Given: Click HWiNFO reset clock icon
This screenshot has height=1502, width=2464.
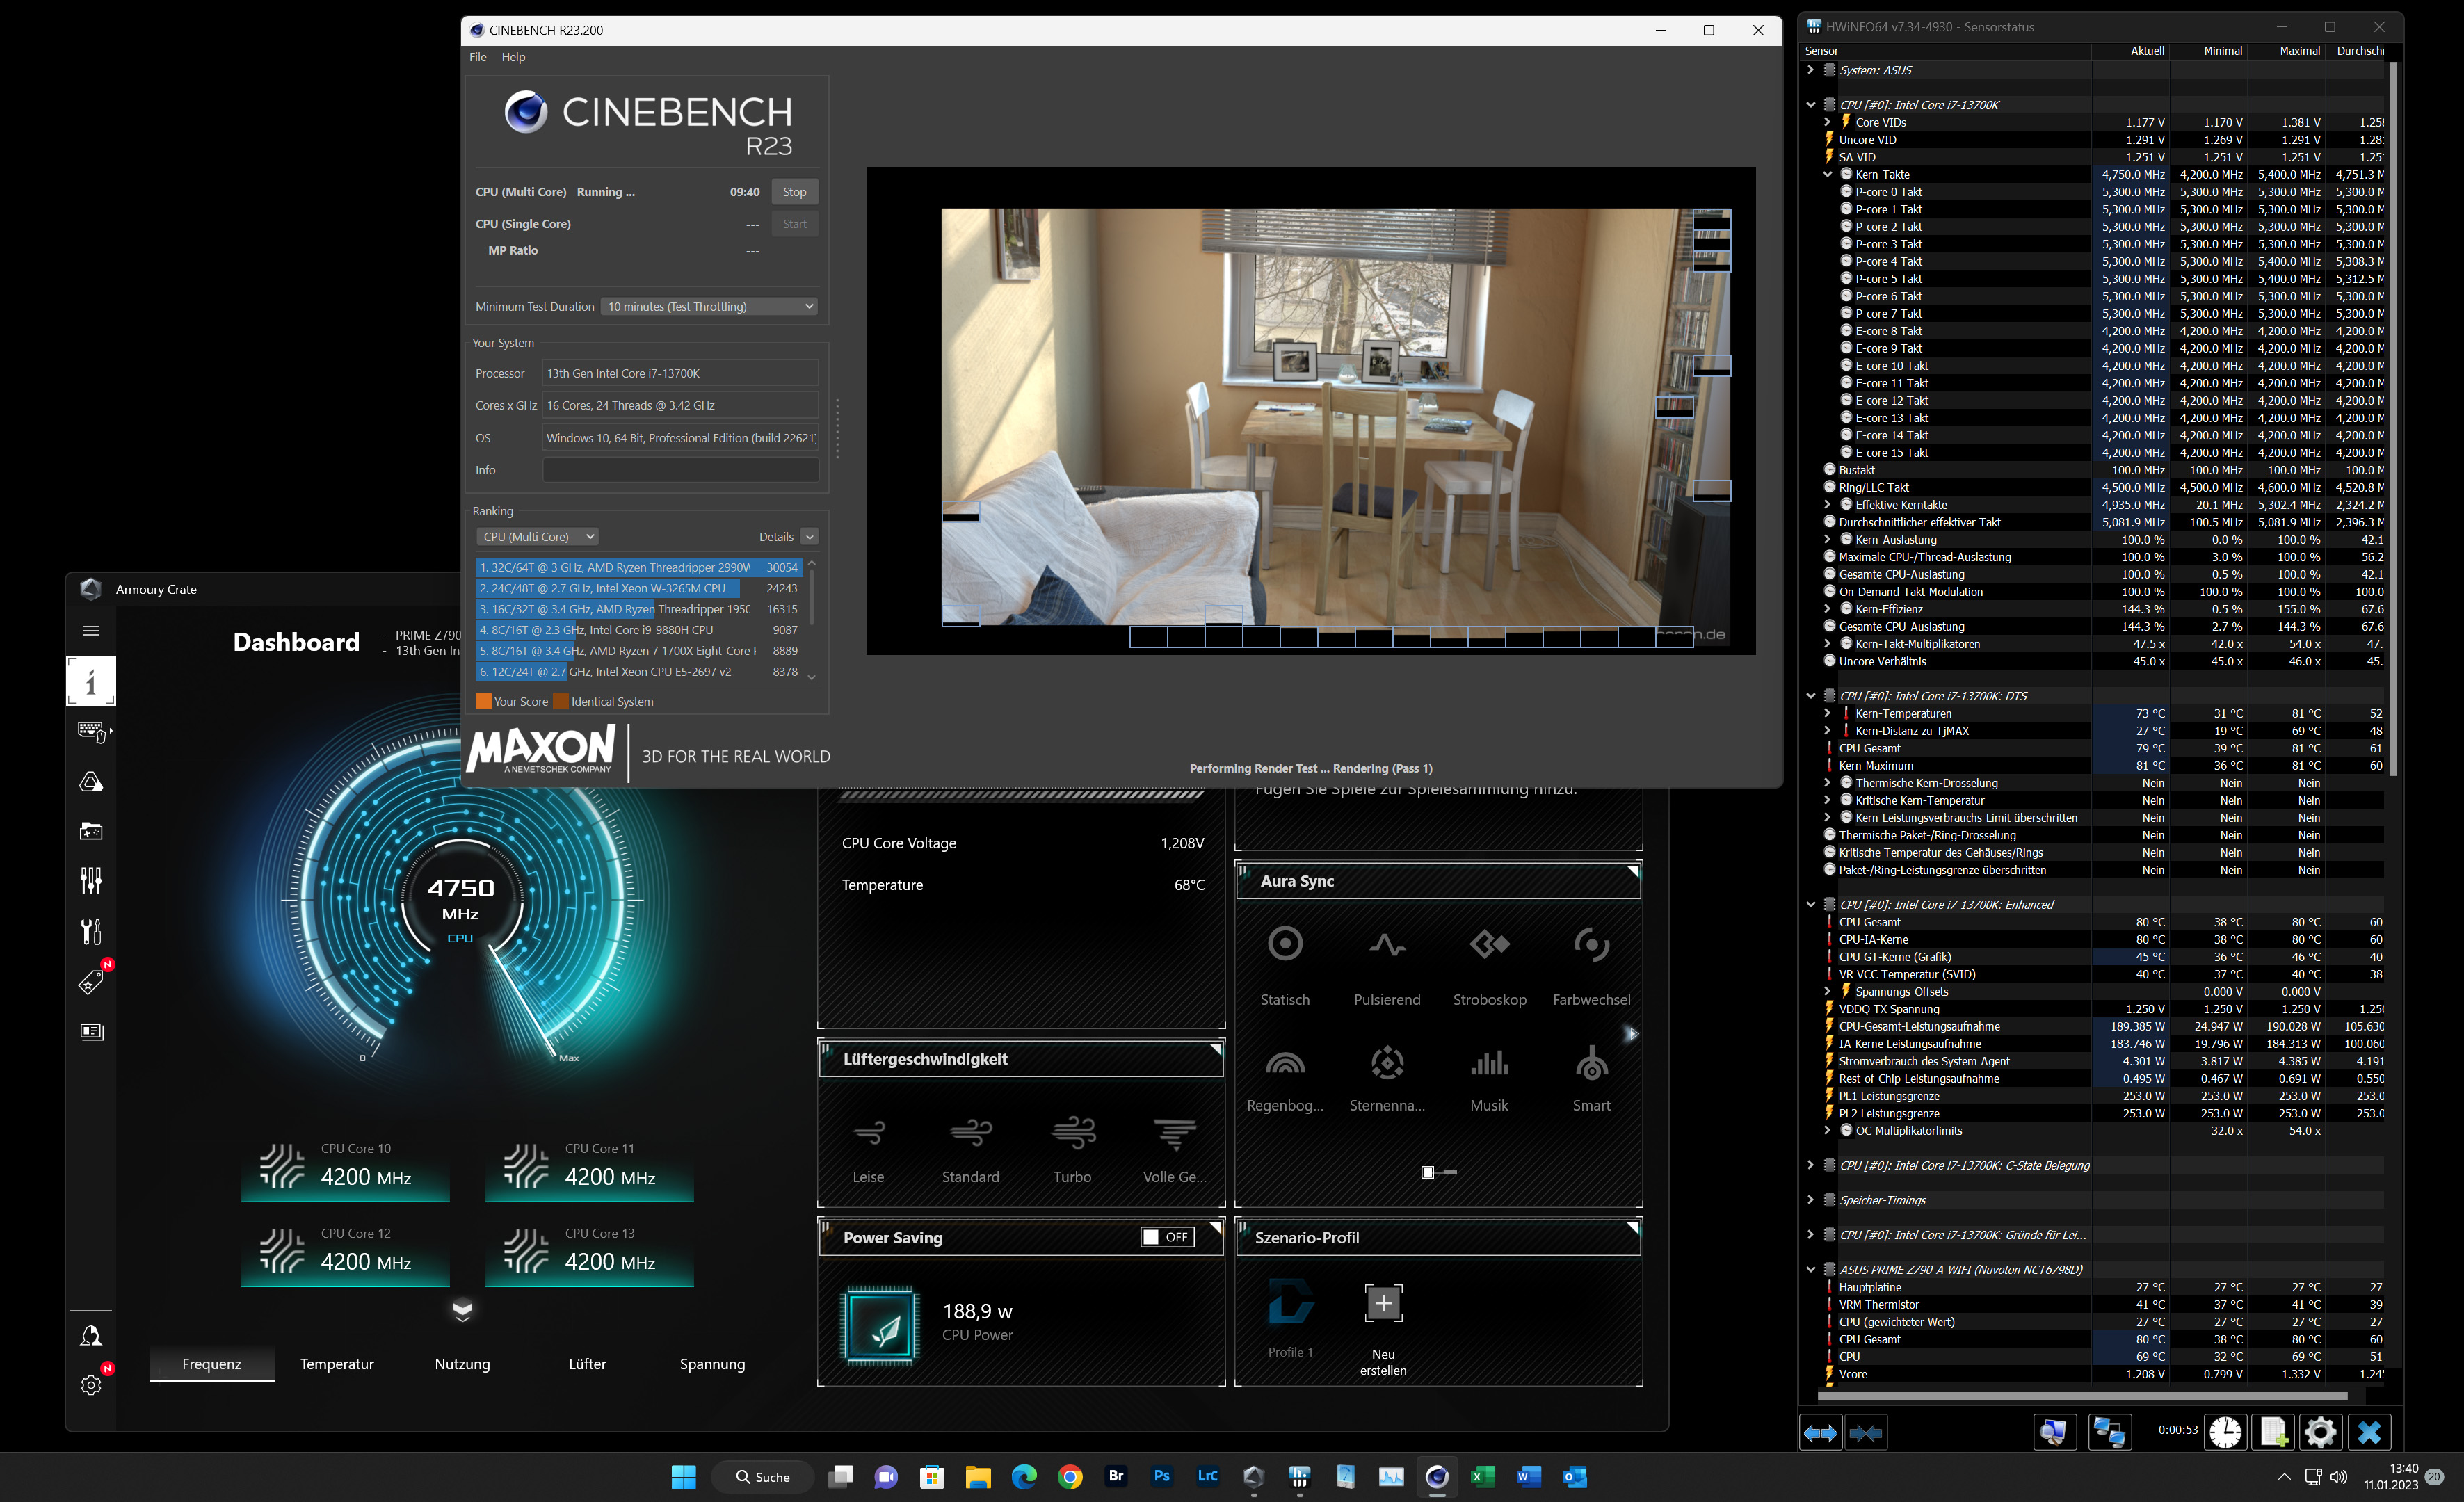Looking at the screenshot, I should 2225,1432.
